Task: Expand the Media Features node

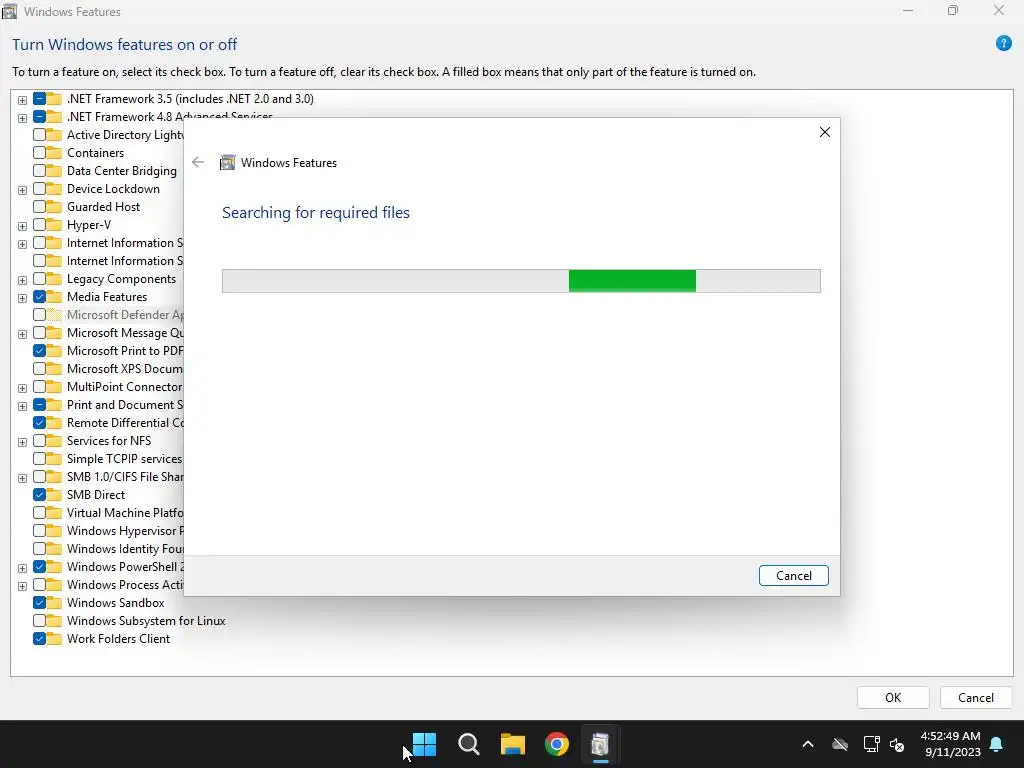Action: pyautogui.click(x=22, y=298)
